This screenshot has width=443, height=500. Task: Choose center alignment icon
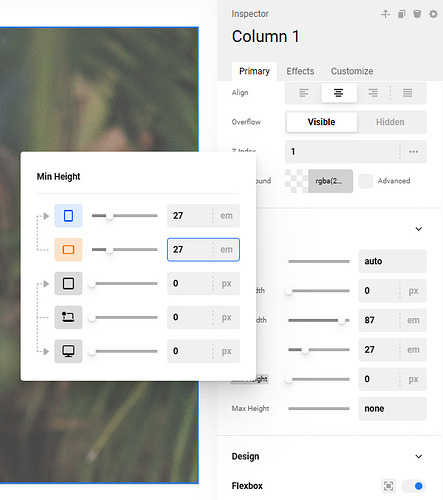[x=339, y=93]
